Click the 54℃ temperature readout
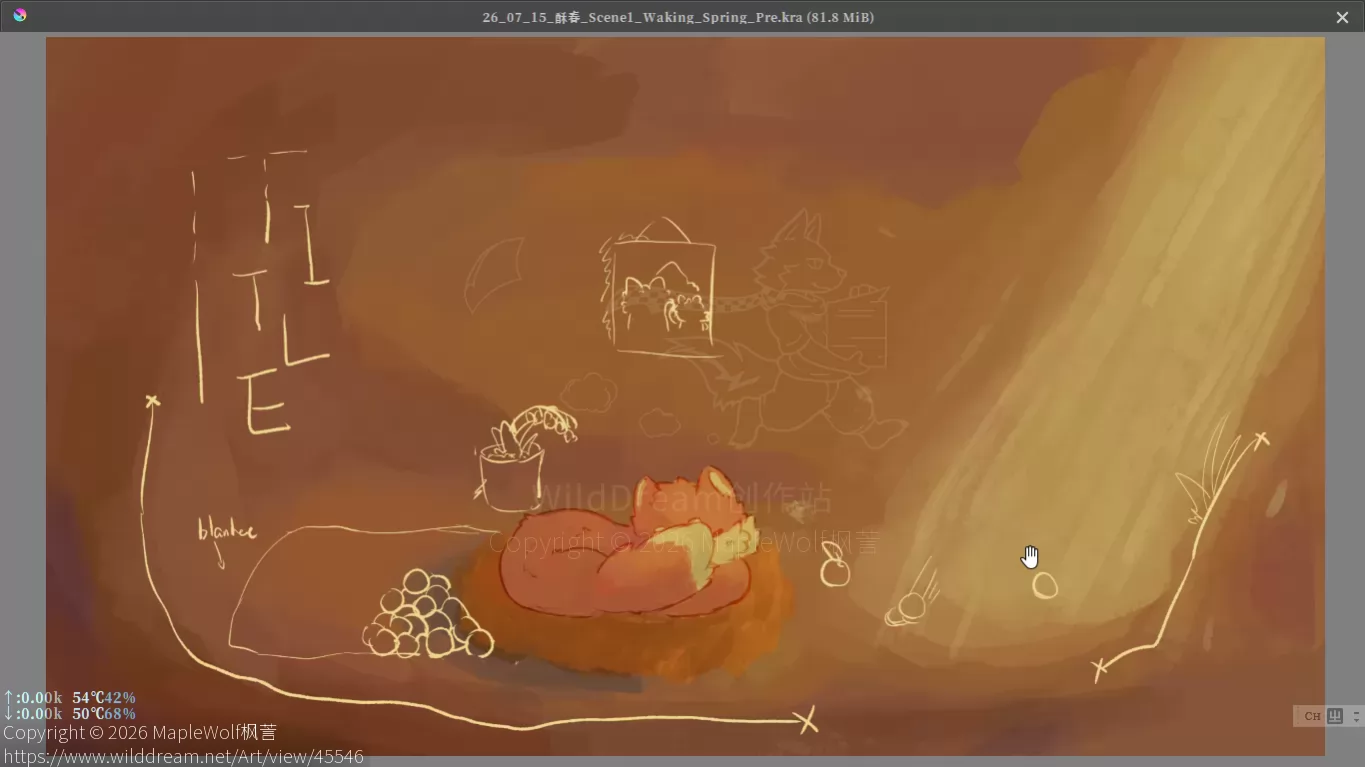 pos(87,697)
